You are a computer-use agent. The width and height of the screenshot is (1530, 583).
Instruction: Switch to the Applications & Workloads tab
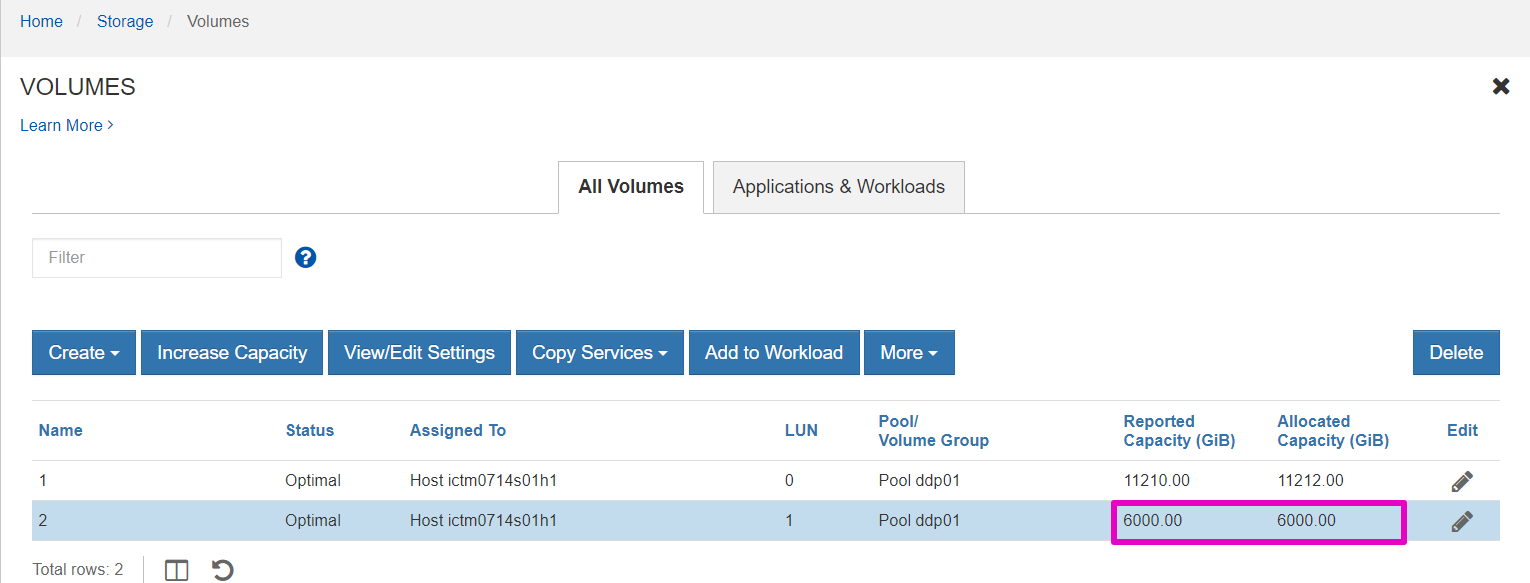point(839,187)
